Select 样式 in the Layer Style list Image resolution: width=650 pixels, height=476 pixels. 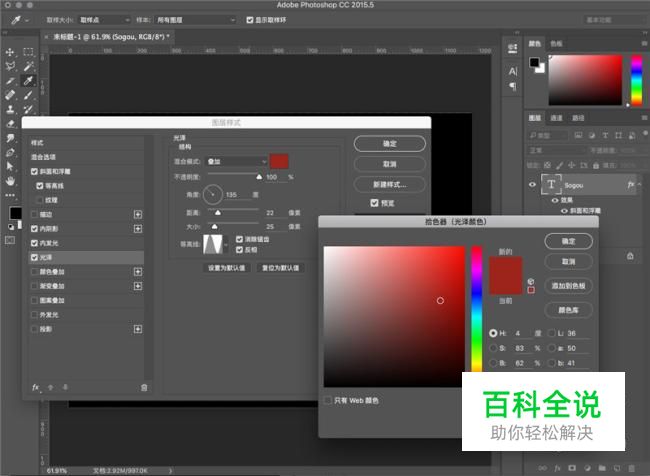pyautogui.click(x=87, y=143)
